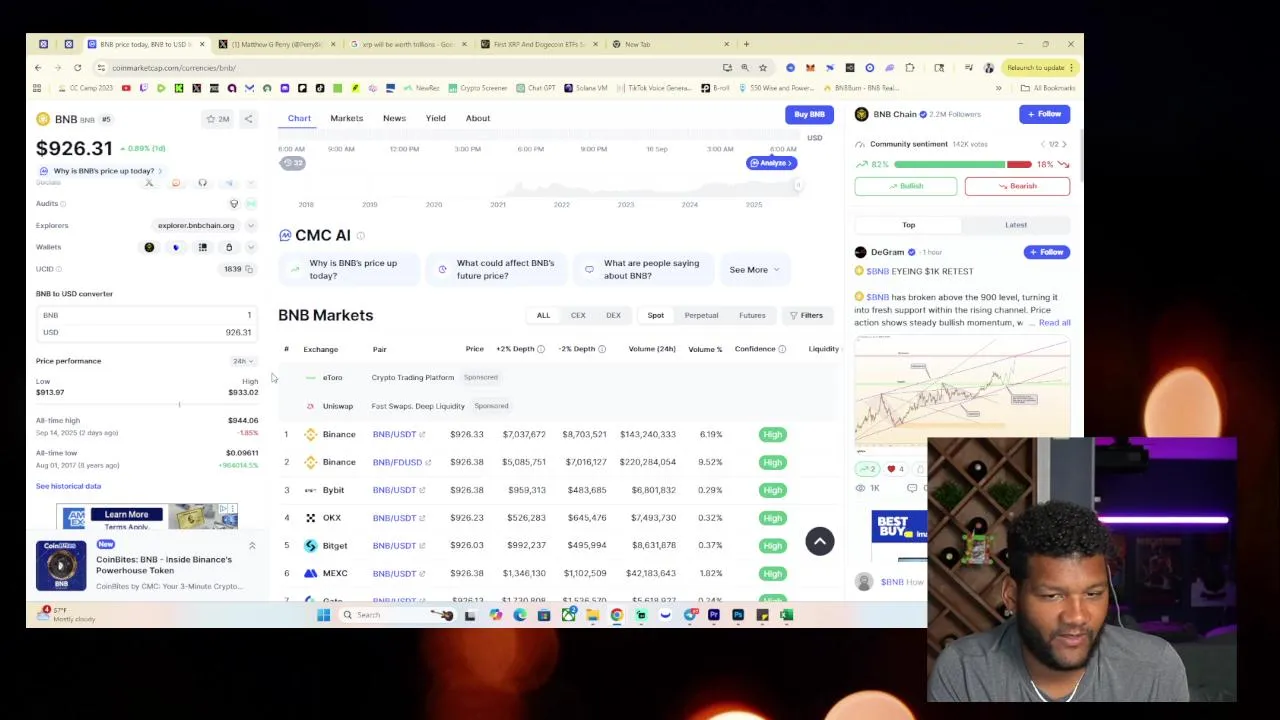Open the Markets tab
This screenshot has width=1280, height=720.
[347, 118]
